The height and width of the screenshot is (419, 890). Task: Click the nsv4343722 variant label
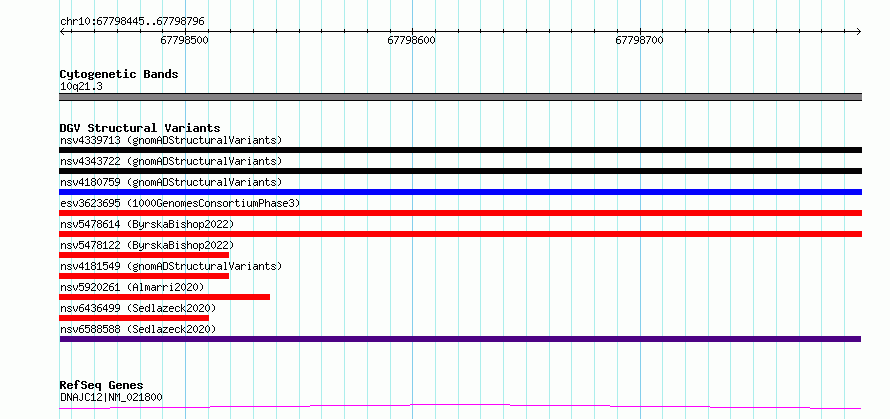pyautogui.click(x=171, y=161)
